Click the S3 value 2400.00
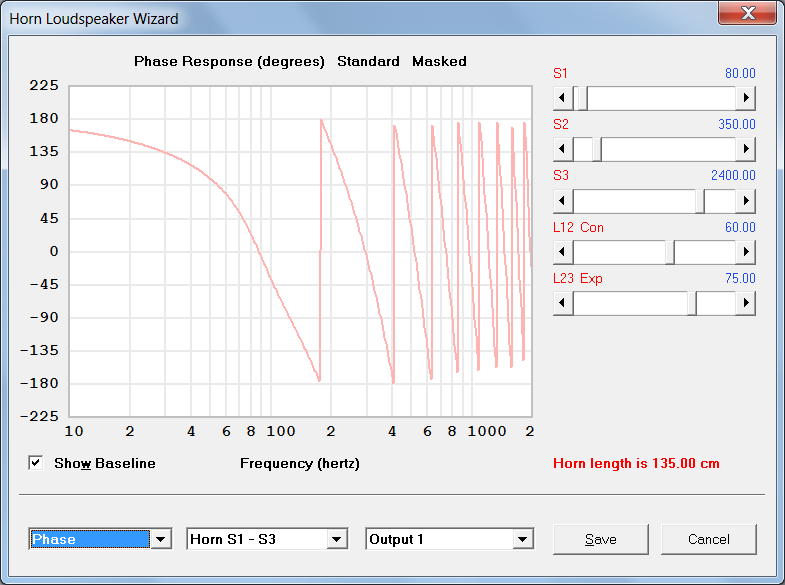Image resolution: width=785 pixels, height=585 pixels. click(x=733, y=175)
